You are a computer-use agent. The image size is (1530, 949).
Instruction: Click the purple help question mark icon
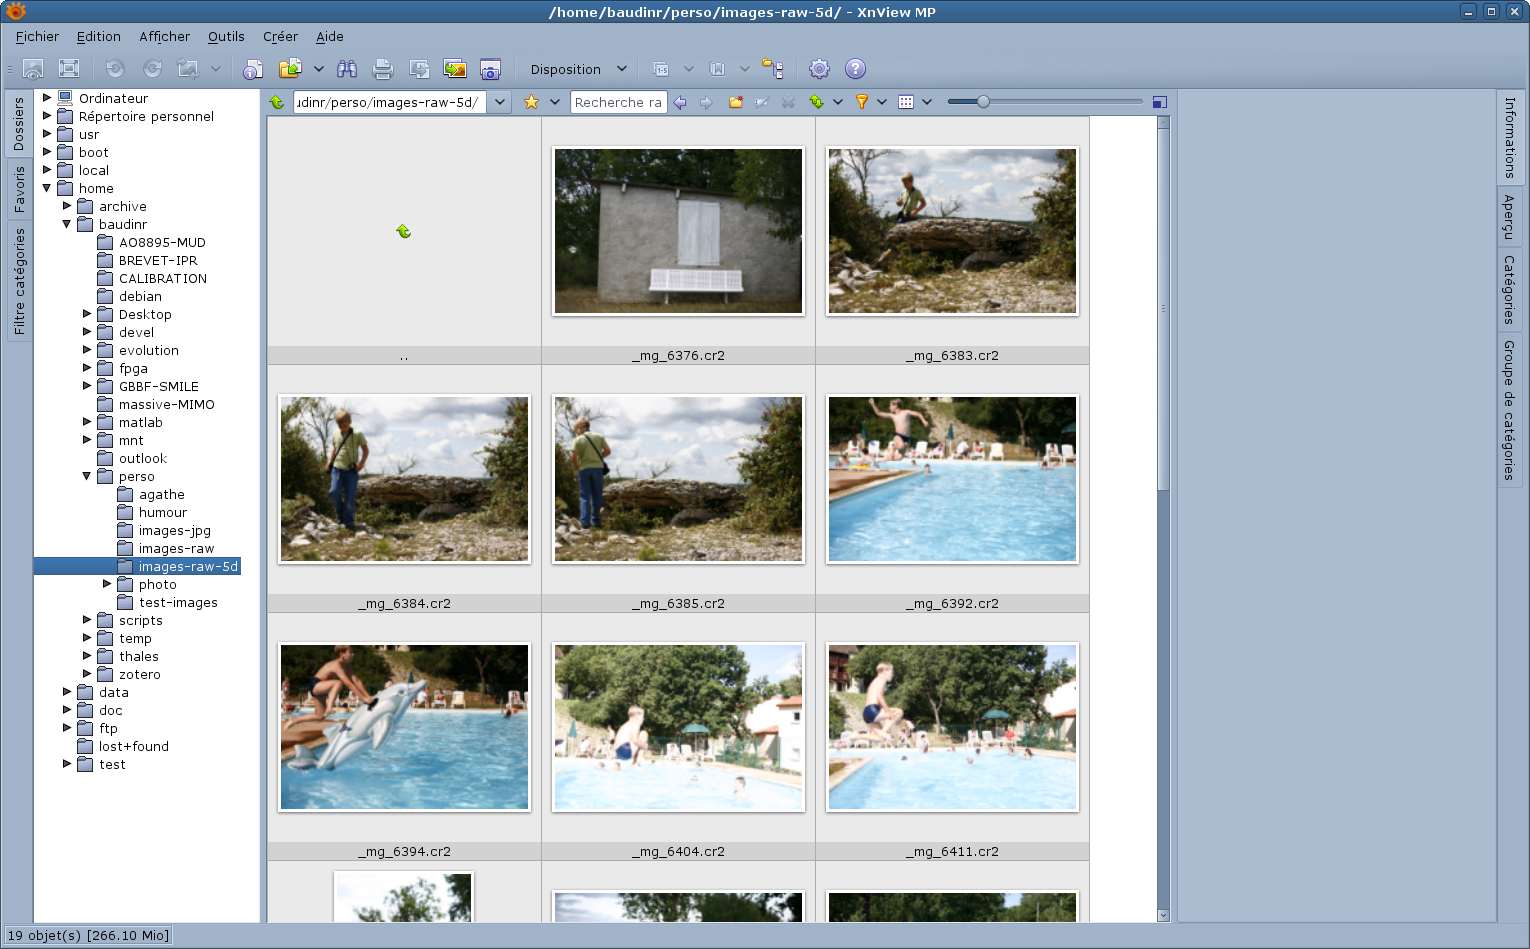tap(855, 69)
